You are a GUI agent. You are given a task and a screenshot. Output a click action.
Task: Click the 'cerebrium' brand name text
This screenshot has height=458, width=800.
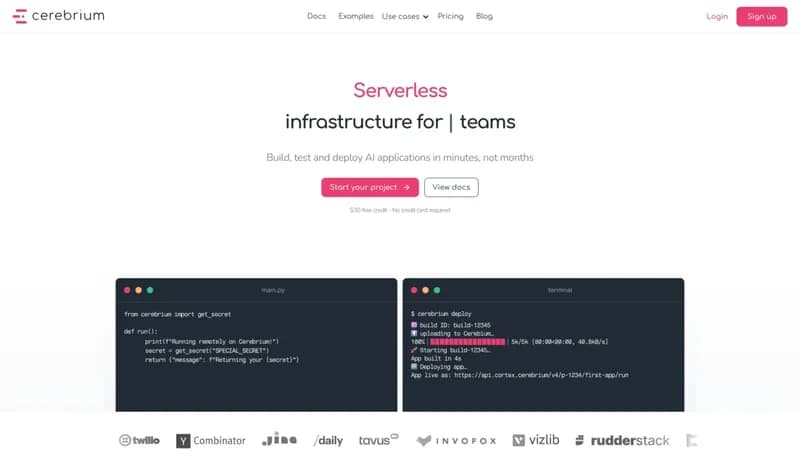pos(68,16)
